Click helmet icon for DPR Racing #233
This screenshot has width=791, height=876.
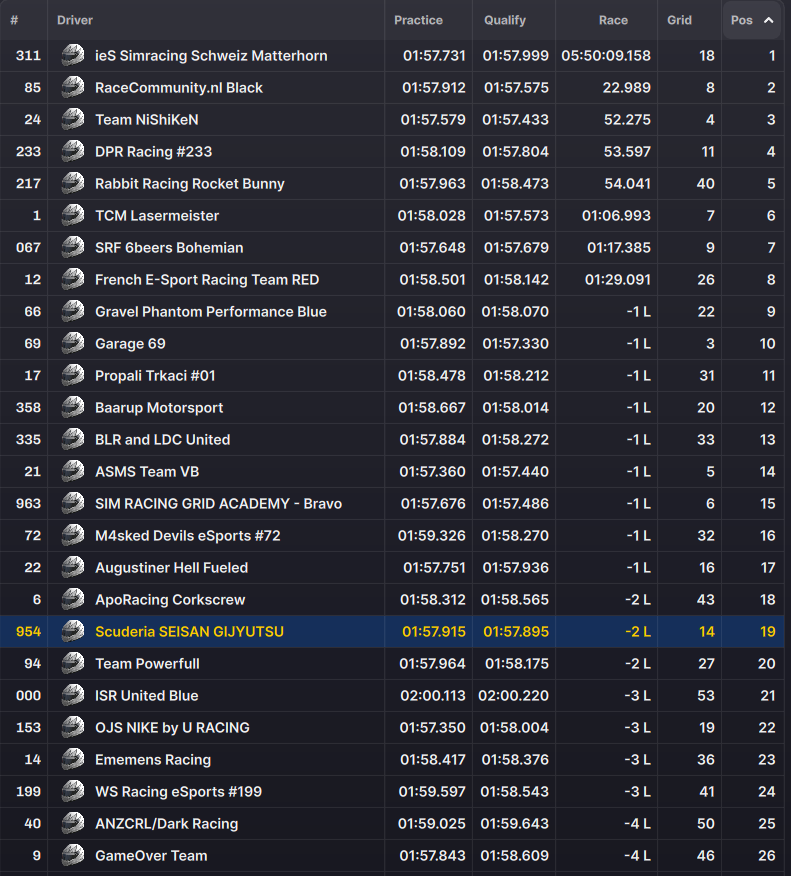(73, 151)
